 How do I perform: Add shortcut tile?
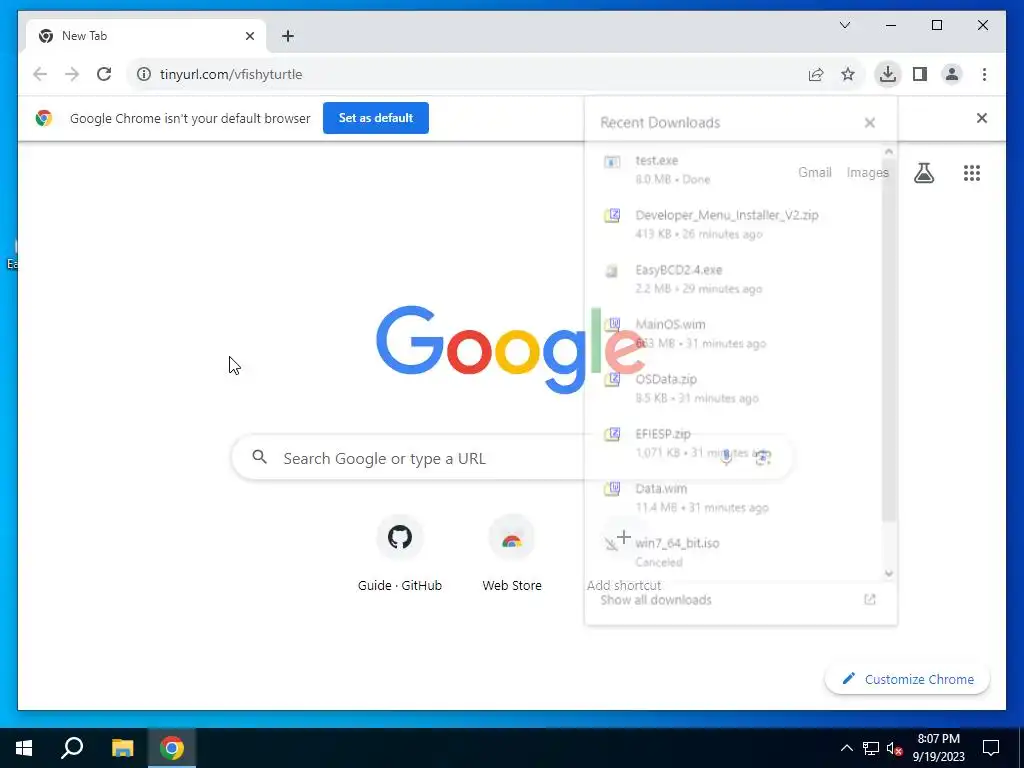point(624,554)
